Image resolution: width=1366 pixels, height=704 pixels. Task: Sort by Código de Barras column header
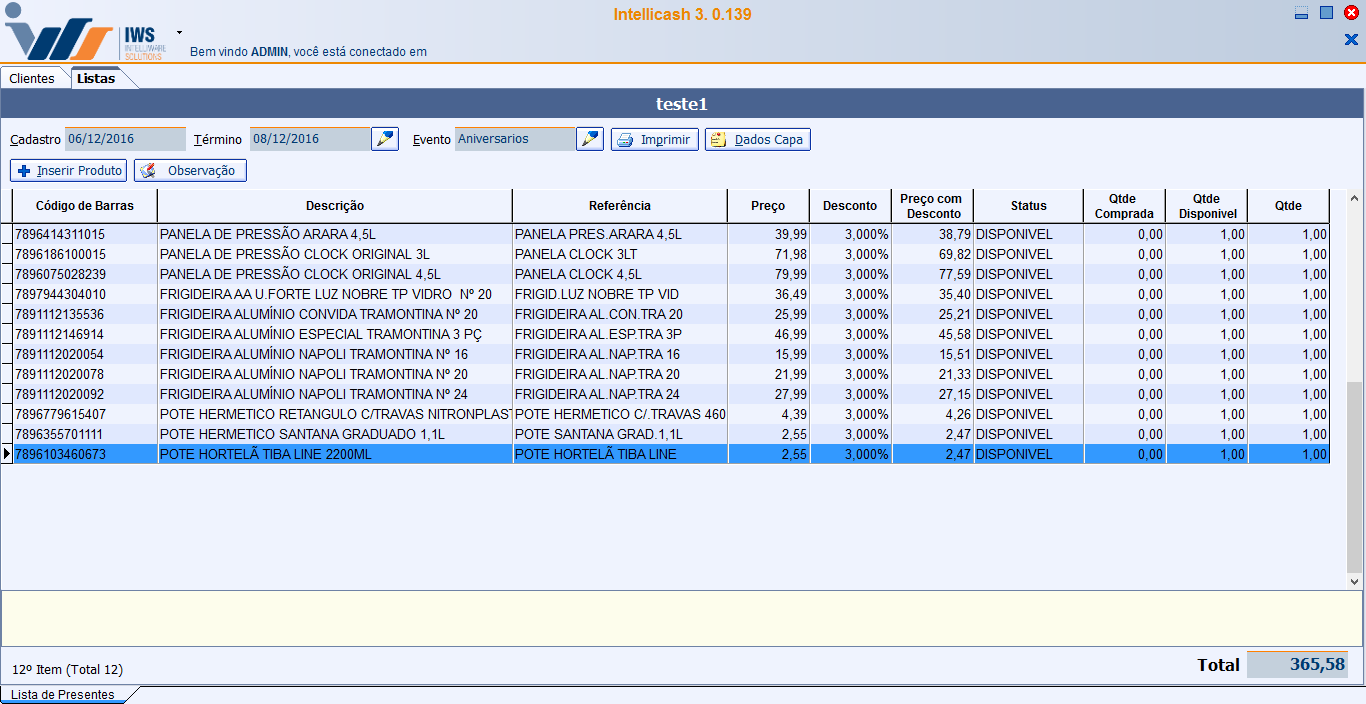[84, 206]
